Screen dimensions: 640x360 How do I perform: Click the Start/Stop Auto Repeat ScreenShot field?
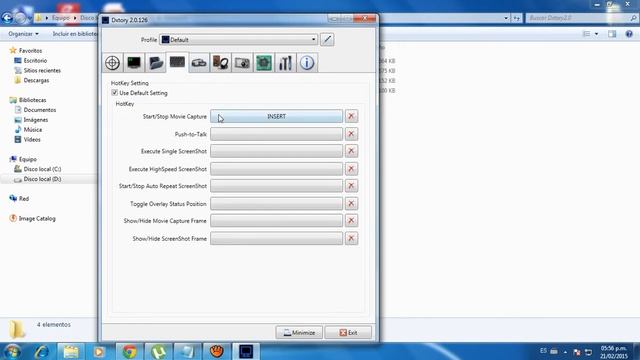pos(276,186)
